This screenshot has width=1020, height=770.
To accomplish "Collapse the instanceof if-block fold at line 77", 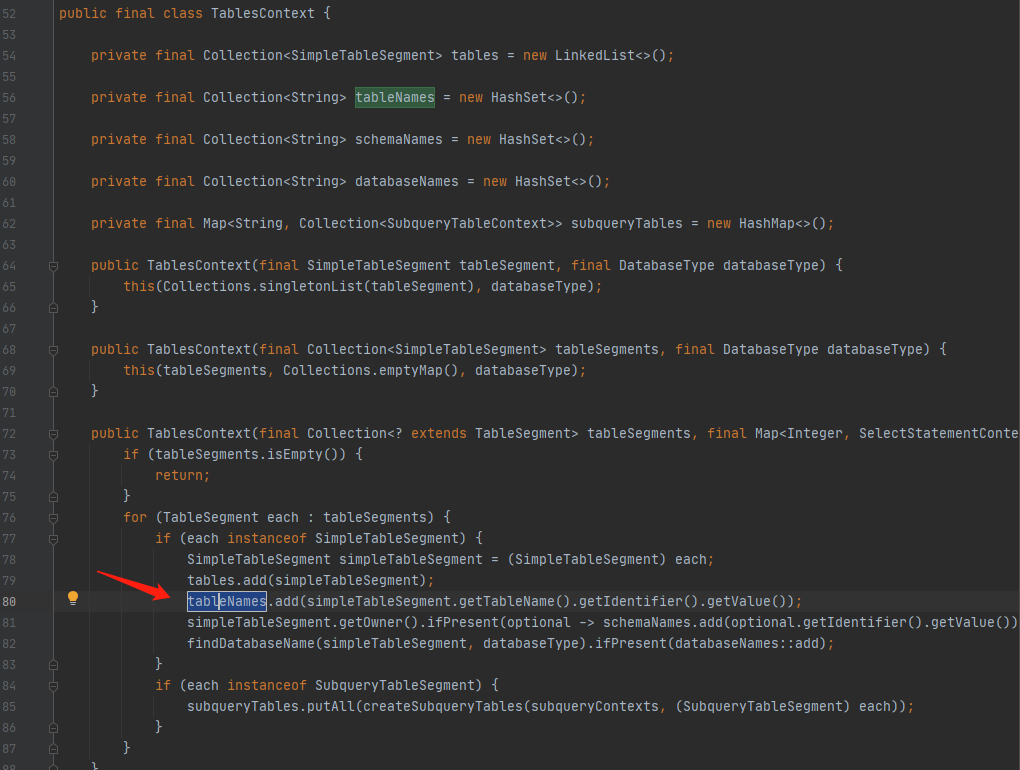I will click(53, 539).
